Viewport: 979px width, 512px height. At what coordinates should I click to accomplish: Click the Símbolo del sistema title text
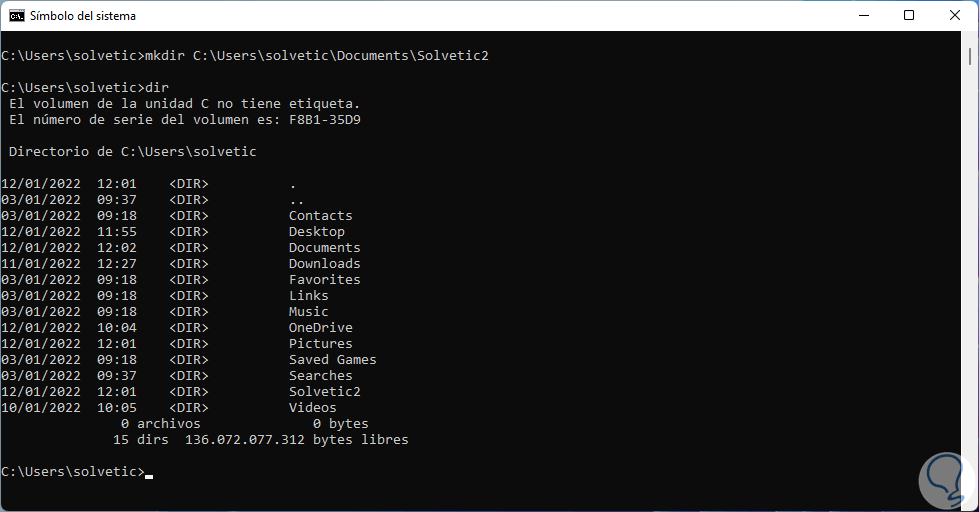(83, 16)
